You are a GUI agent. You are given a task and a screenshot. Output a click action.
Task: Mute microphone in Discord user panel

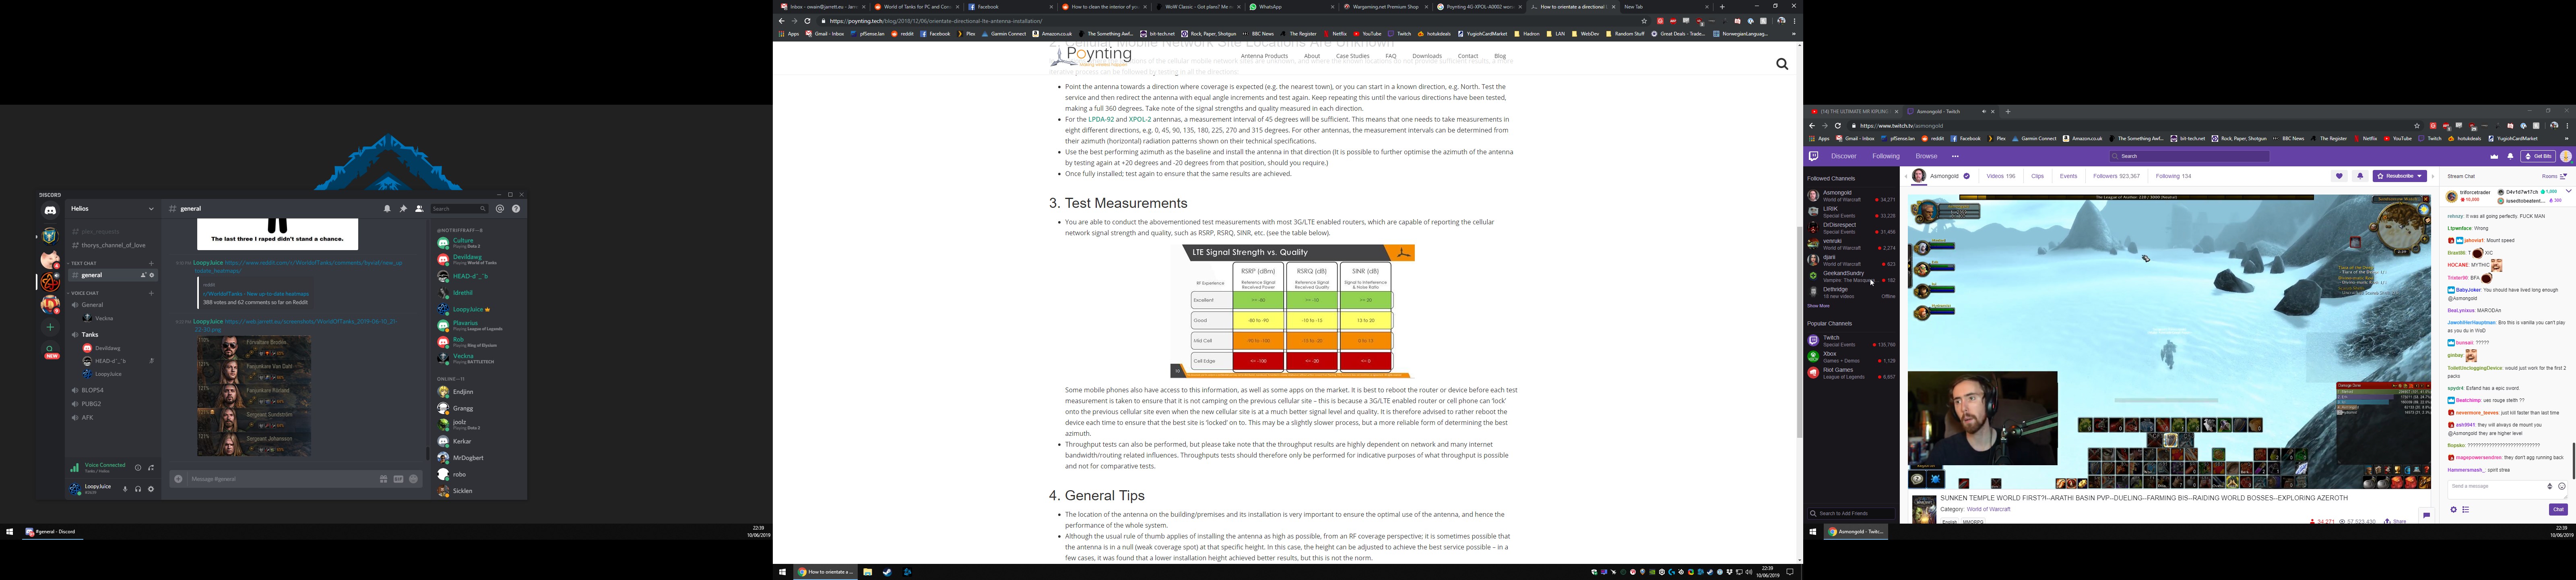(x=125, y=489)
